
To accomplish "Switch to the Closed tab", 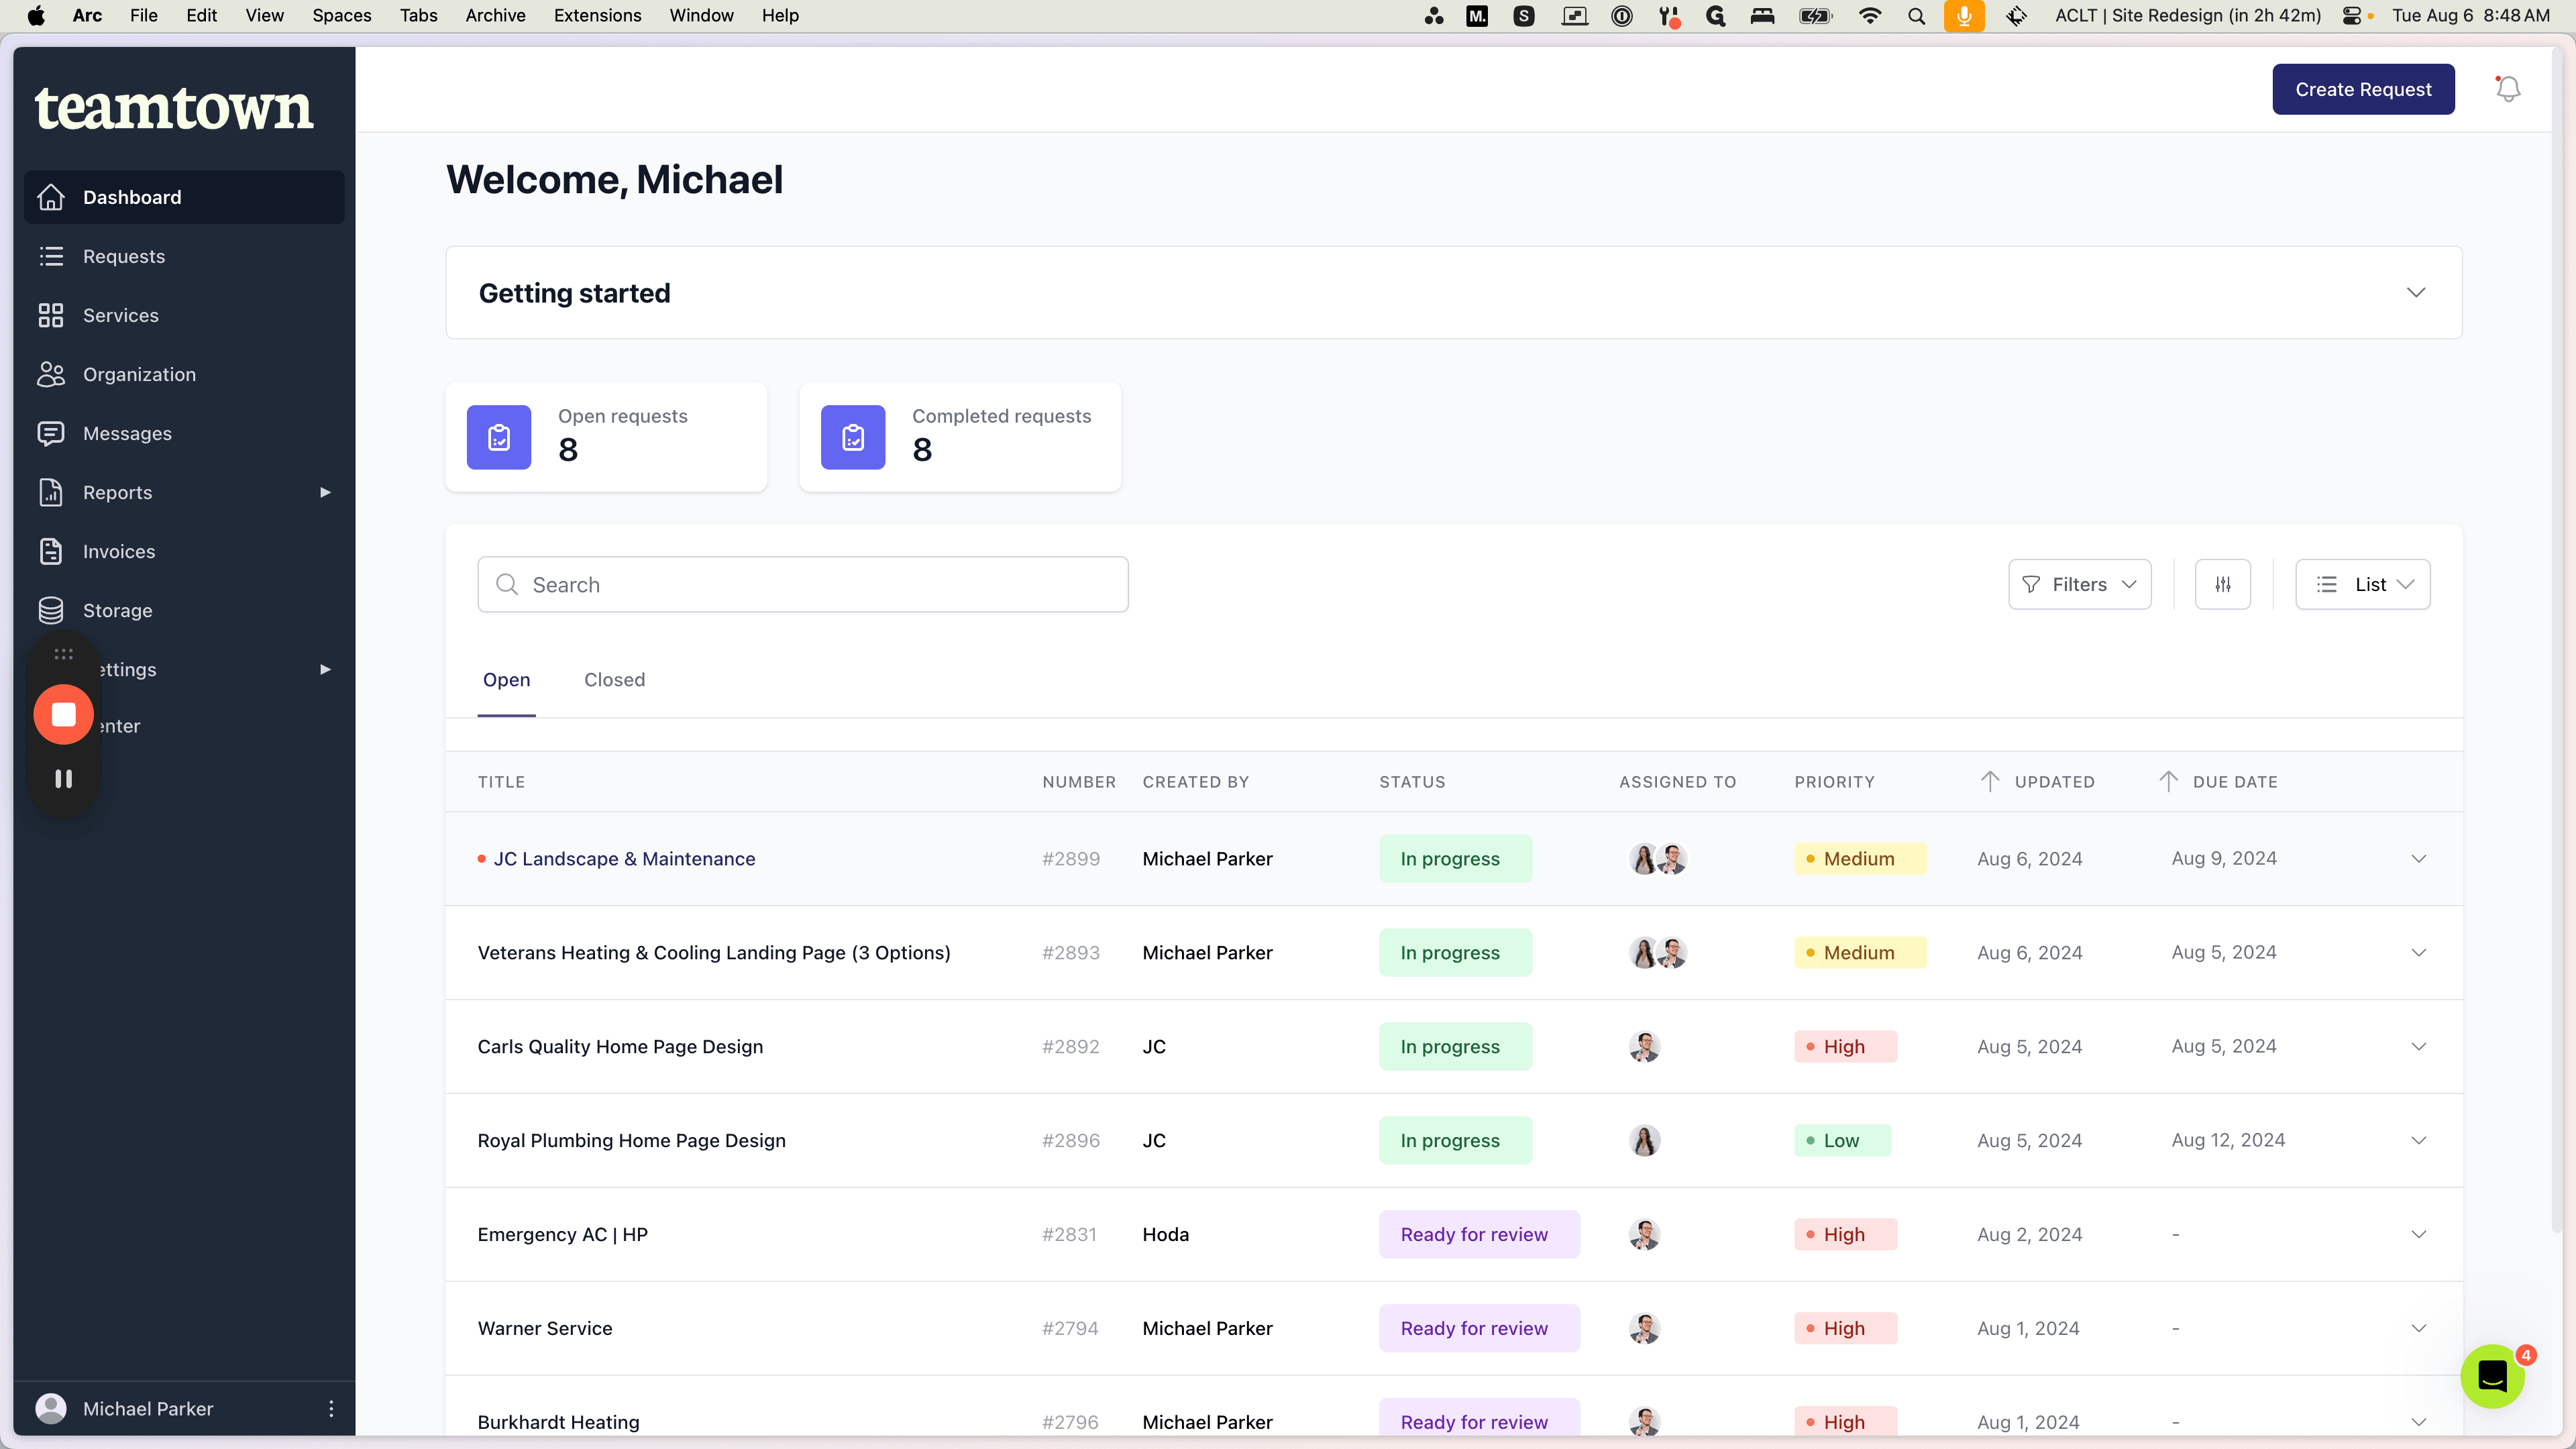I will point(614,679).
